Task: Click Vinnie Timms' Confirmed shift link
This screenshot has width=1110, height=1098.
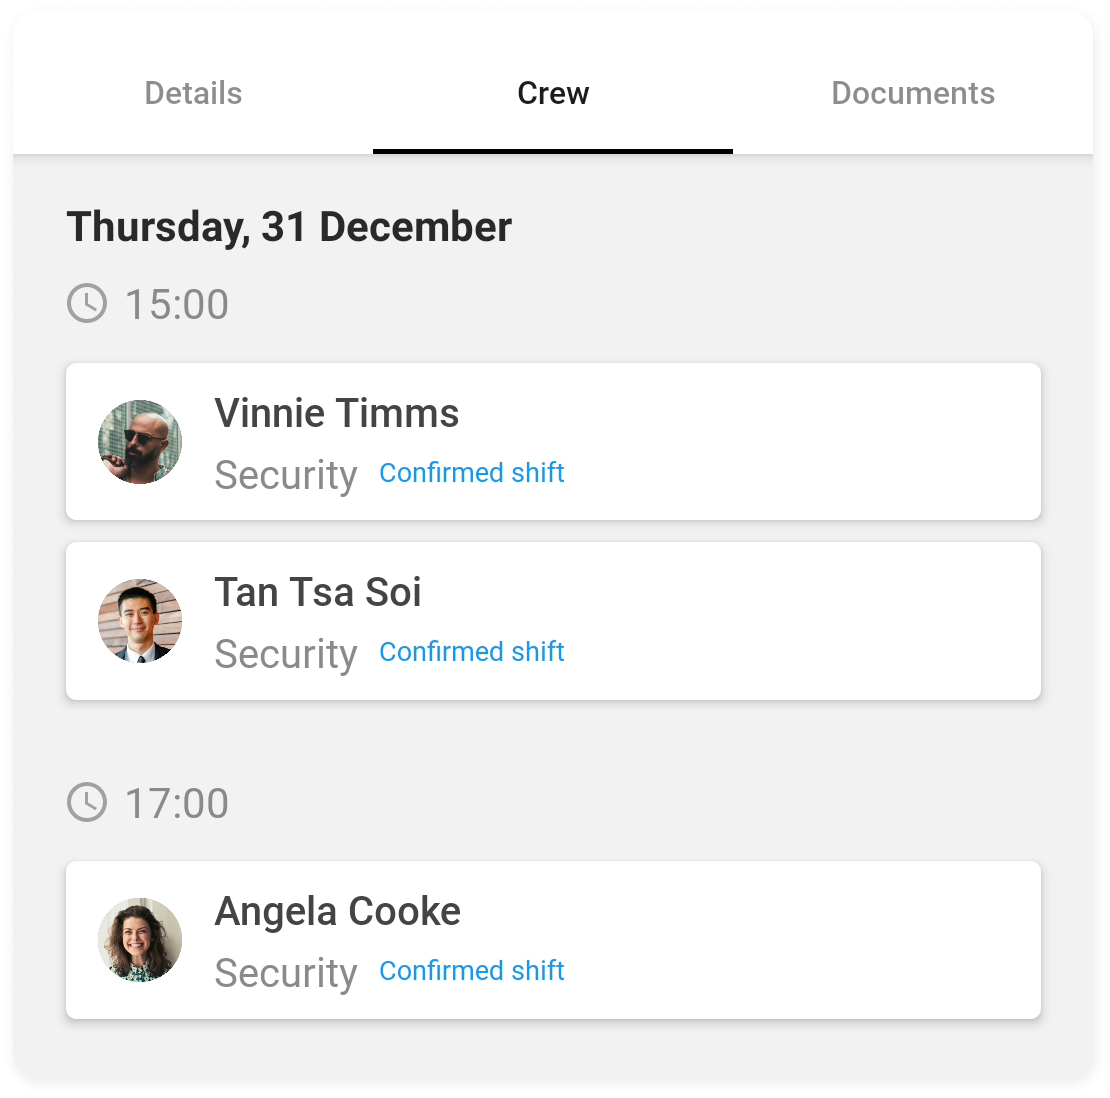Action: [x=472, y=473]
